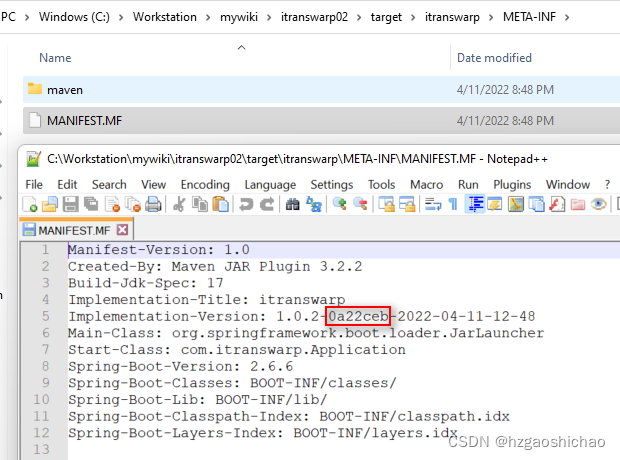This screenshot has height=460, width=620.
Task: Close the MANIFEST.MF tab with red X
Action: 123,230
